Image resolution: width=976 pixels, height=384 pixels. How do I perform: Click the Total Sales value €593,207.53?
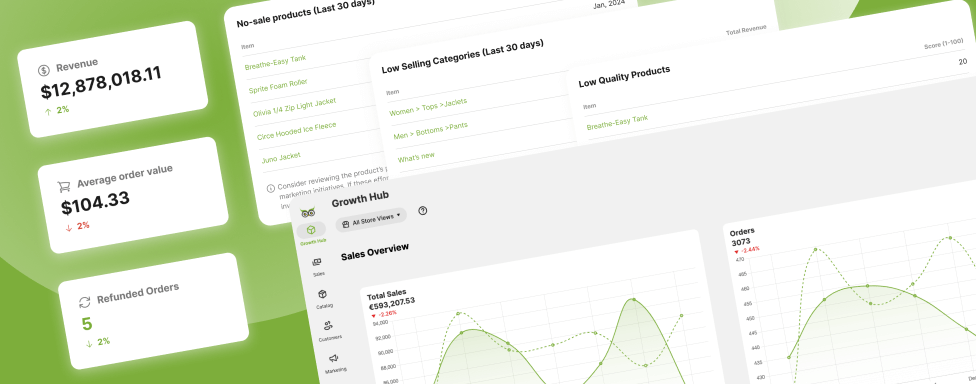(392, 304)
